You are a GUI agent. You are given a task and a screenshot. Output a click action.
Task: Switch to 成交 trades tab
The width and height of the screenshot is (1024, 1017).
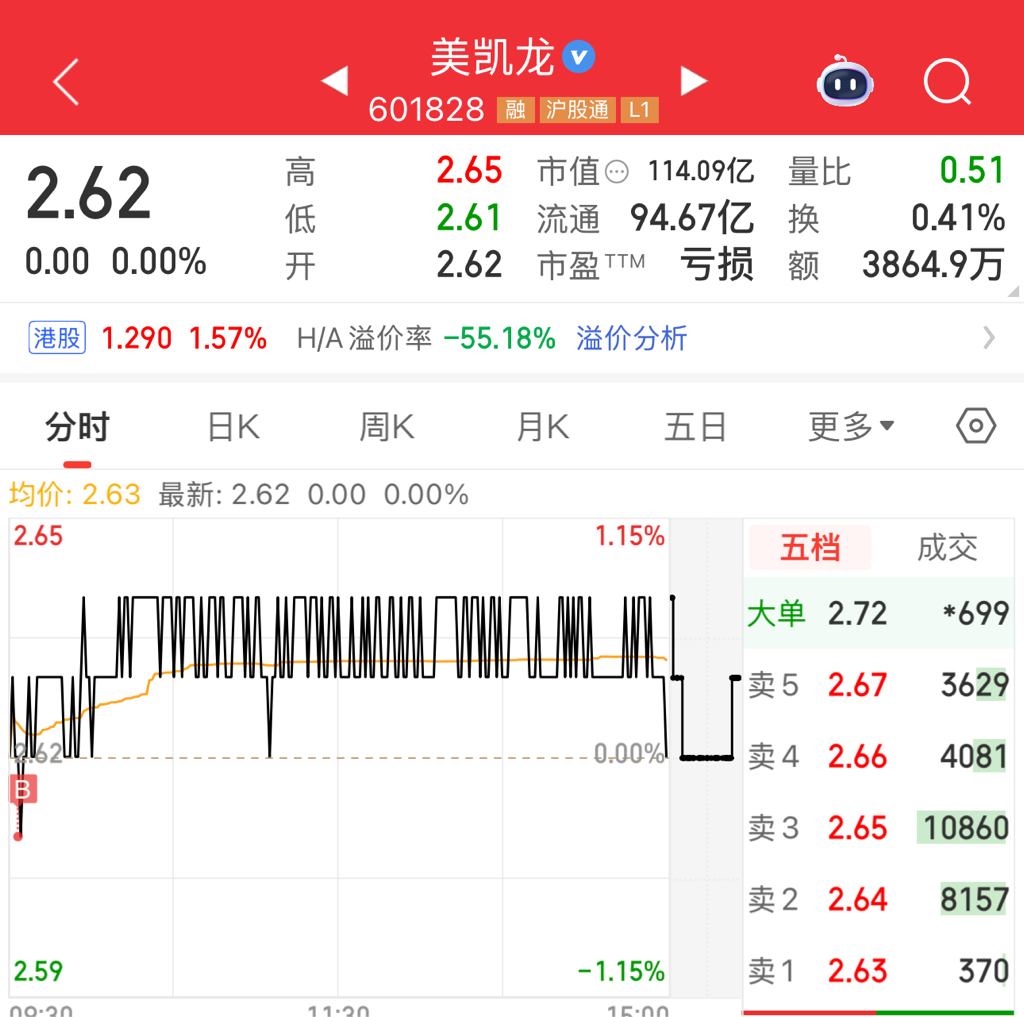pos(947,547)
